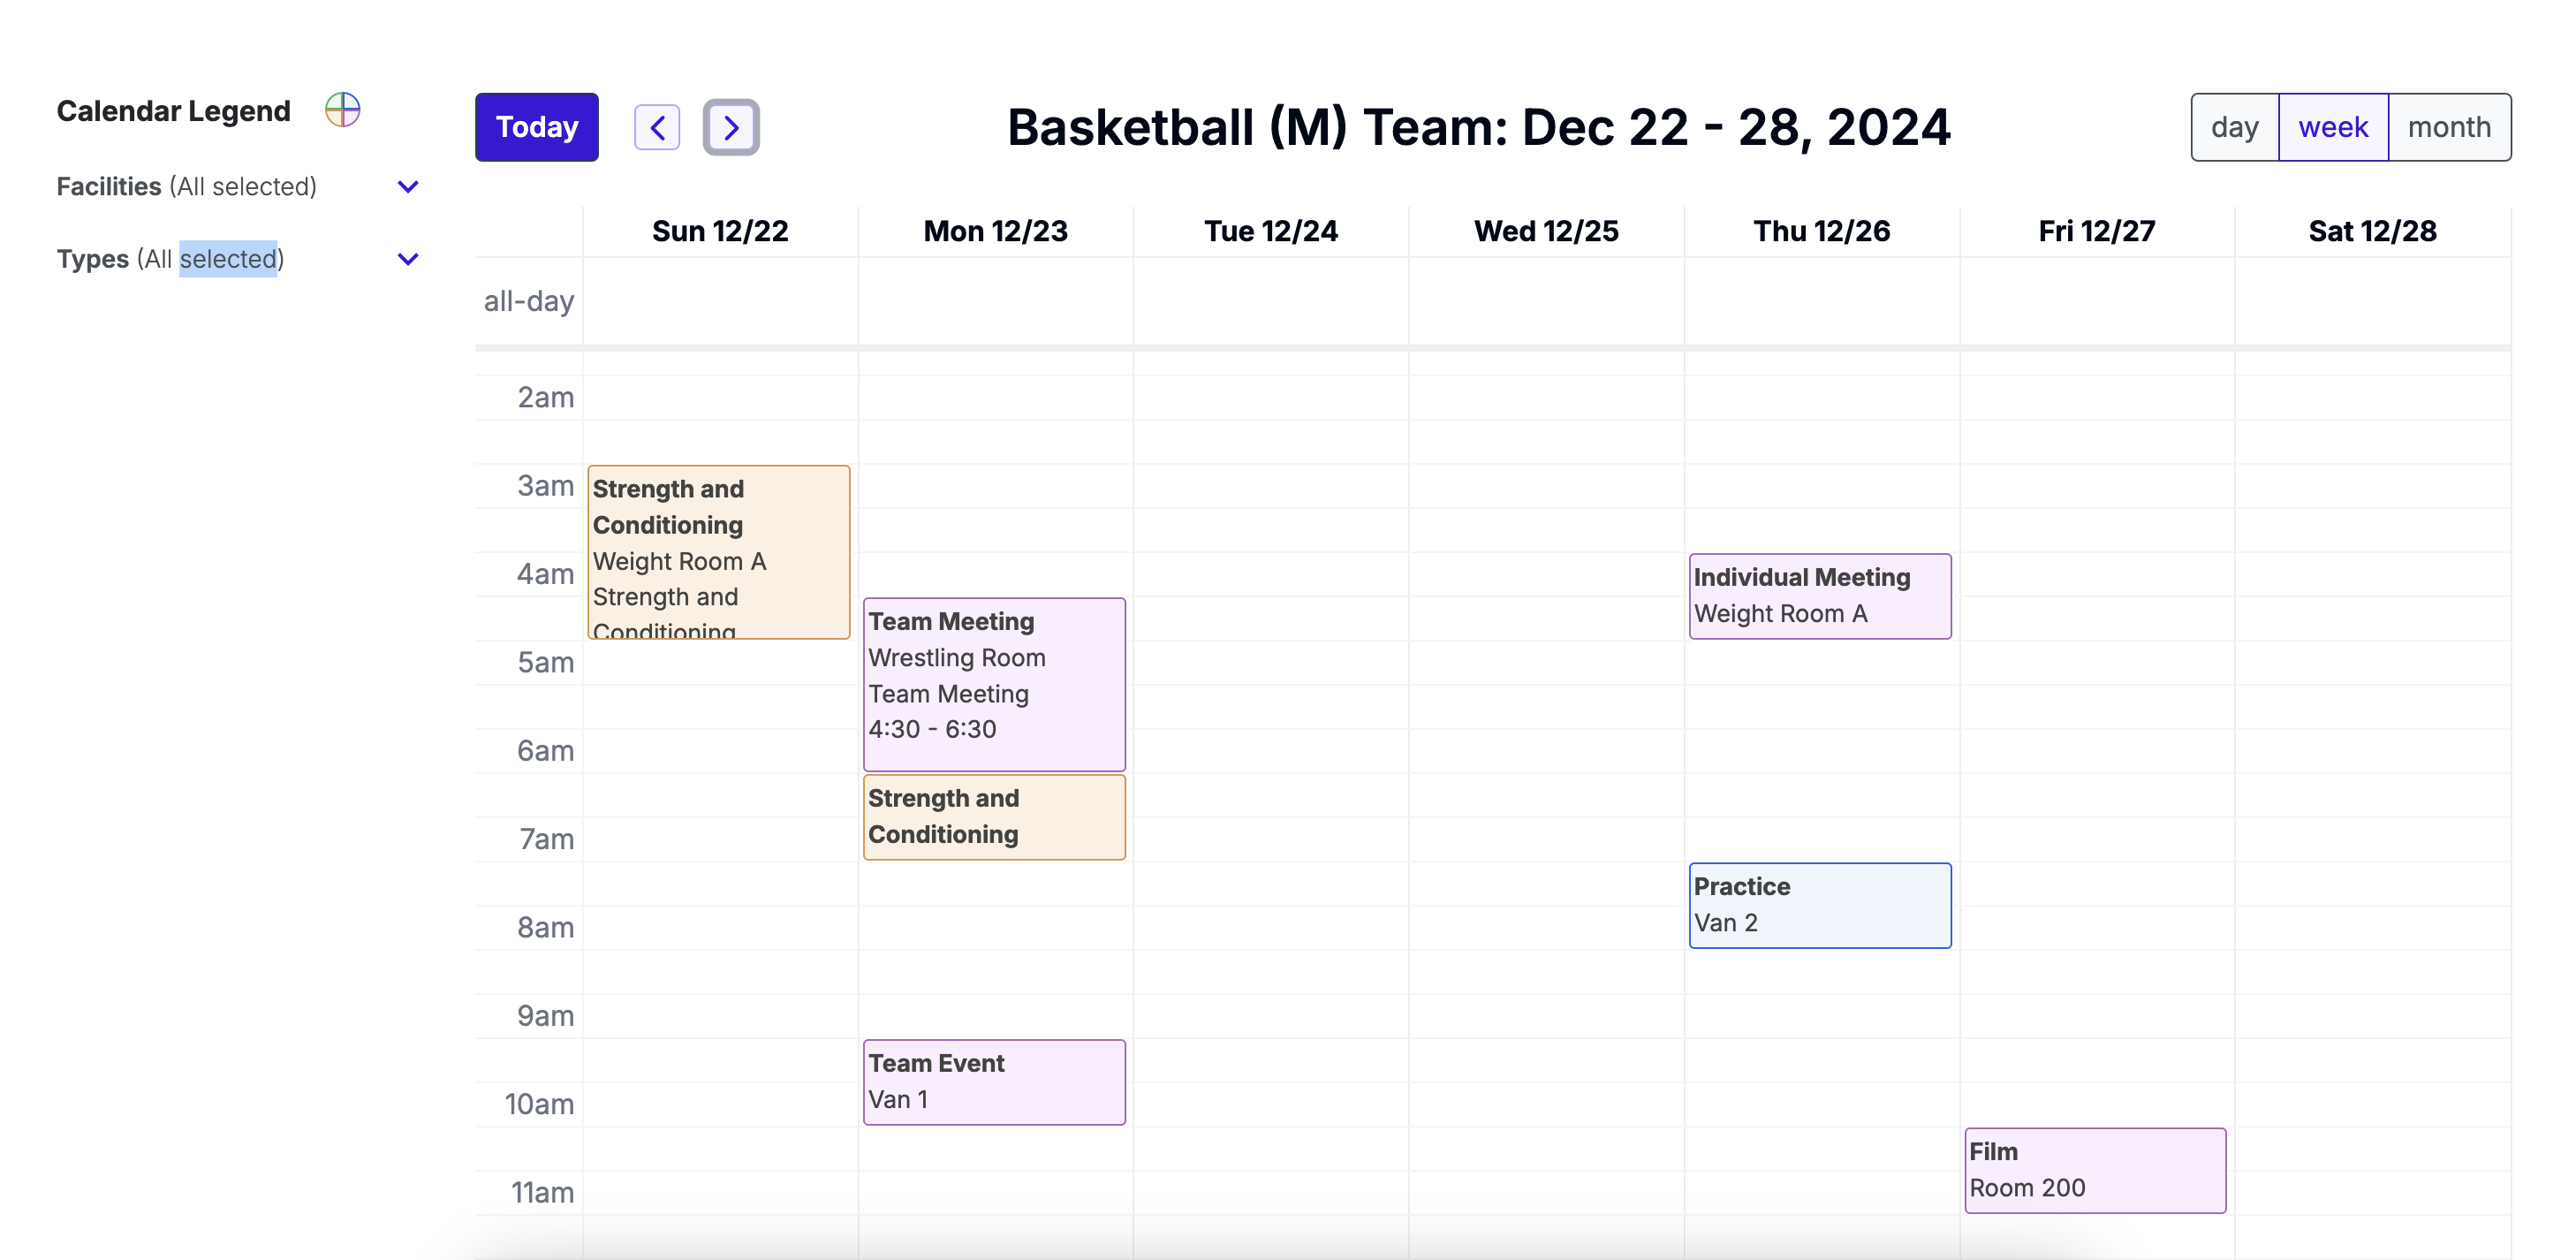This screenshot has width=2576, height=1260.
Task: Switch calendar to month view
Action: 2449,127
